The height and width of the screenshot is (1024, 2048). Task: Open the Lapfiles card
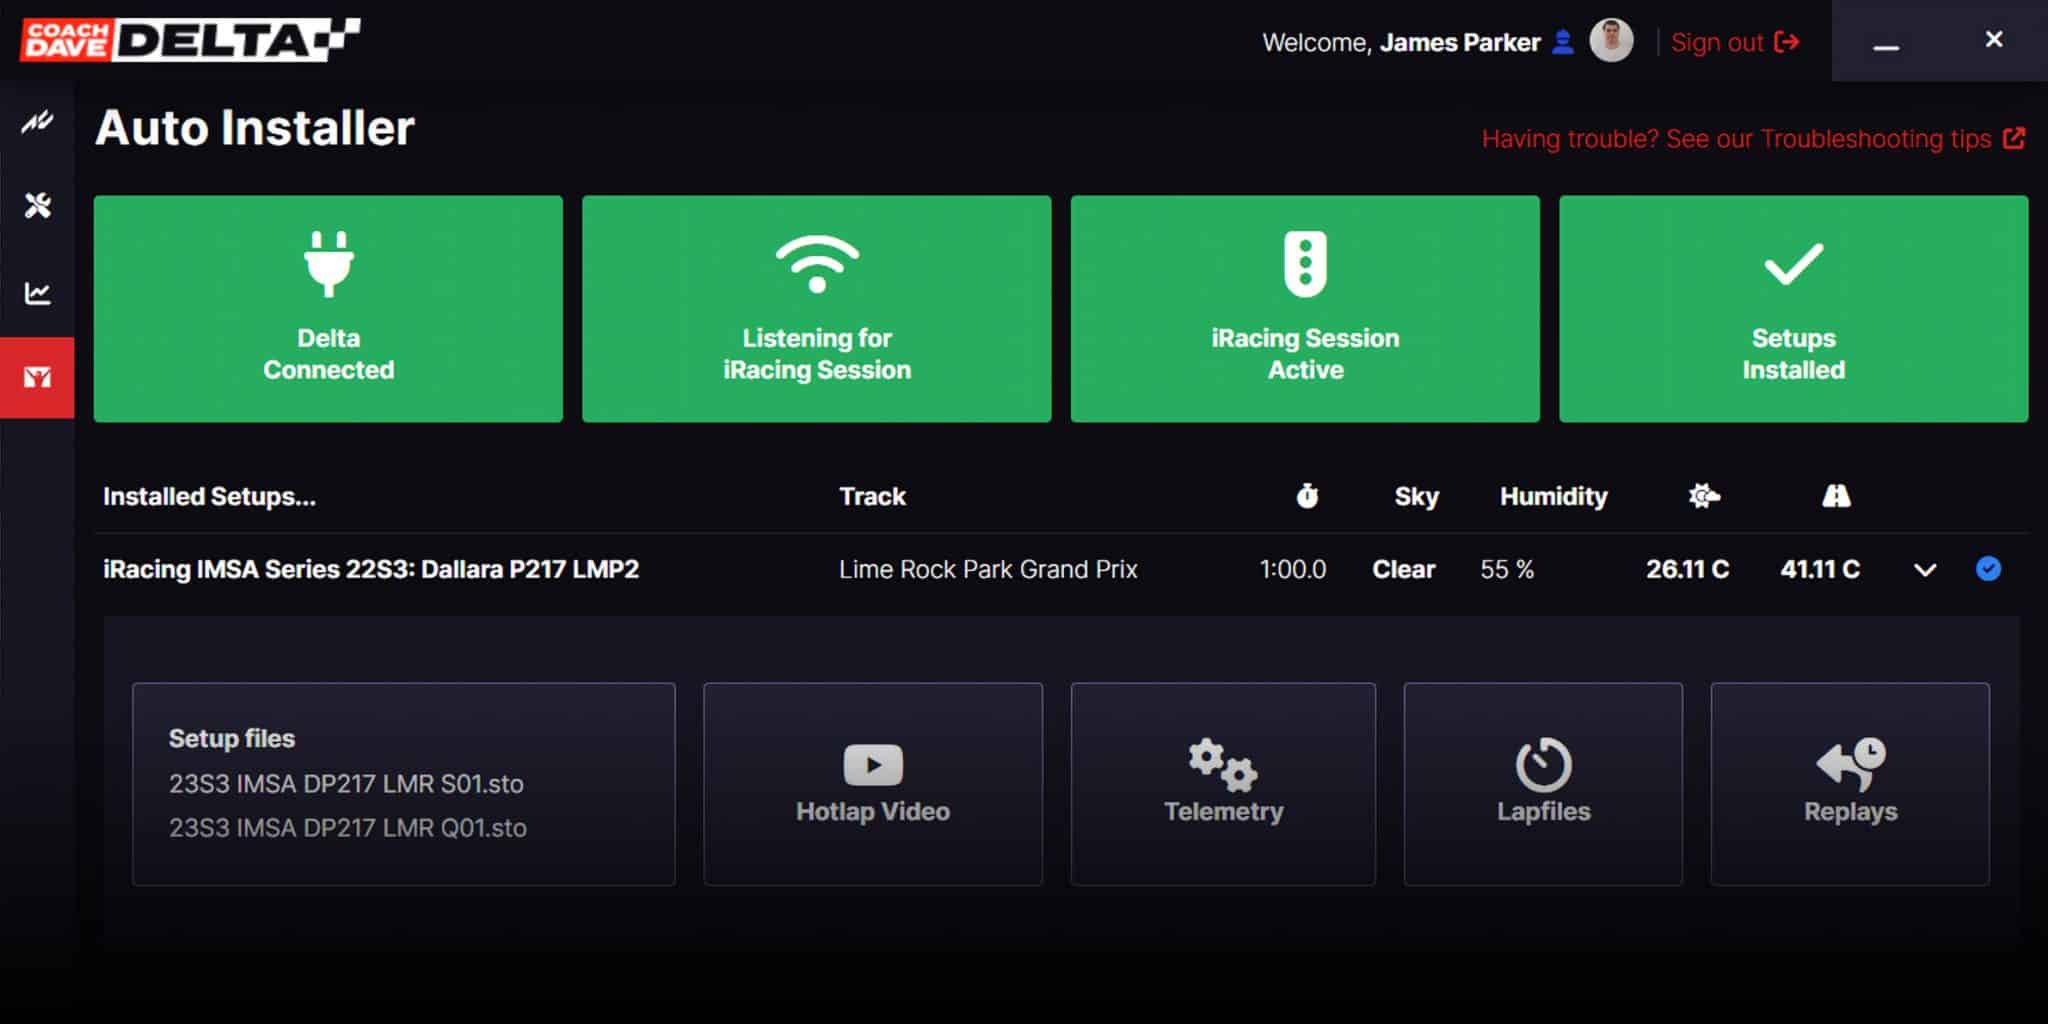tap(1543, 784)
